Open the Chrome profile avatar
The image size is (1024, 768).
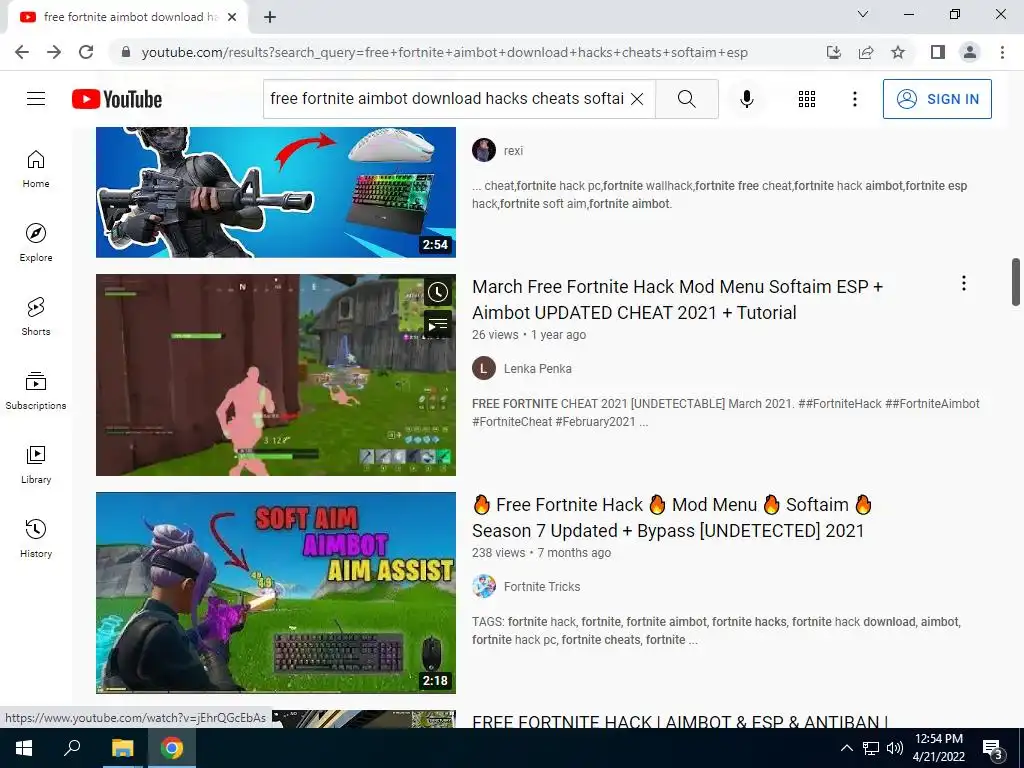click(x=970, y=52)
